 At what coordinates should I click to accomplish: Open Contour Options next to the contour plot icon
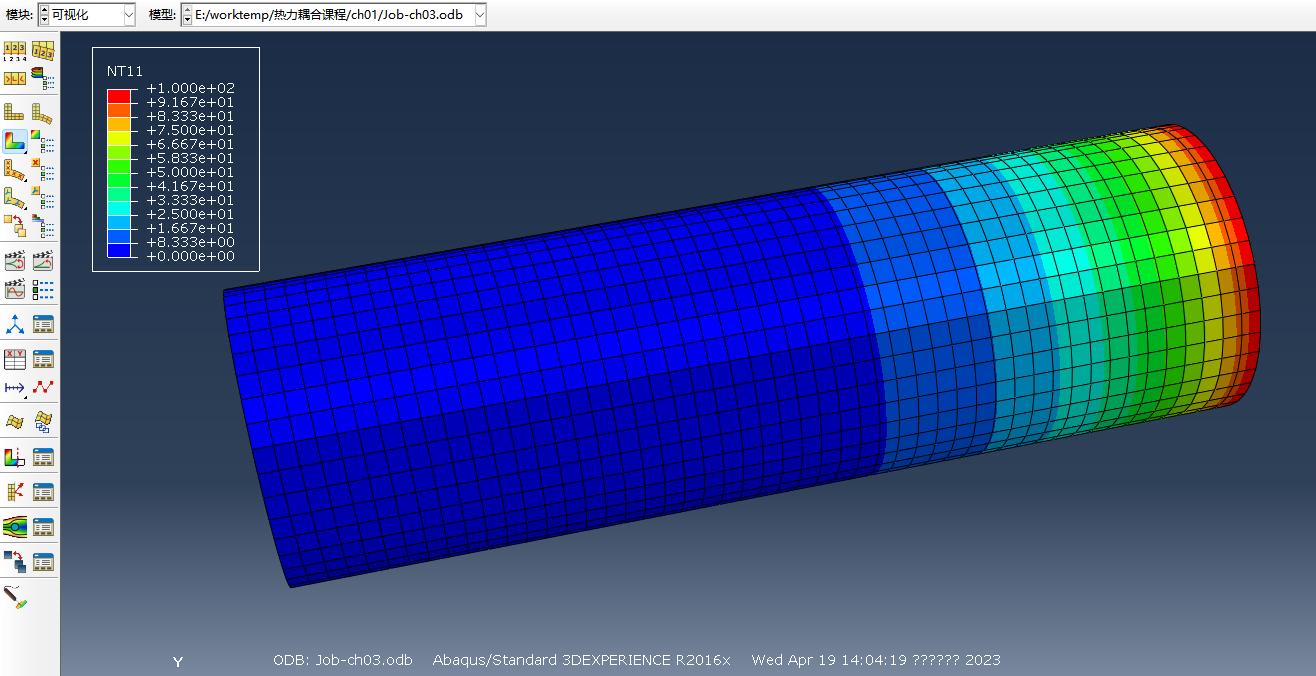(x=43, y=142)
